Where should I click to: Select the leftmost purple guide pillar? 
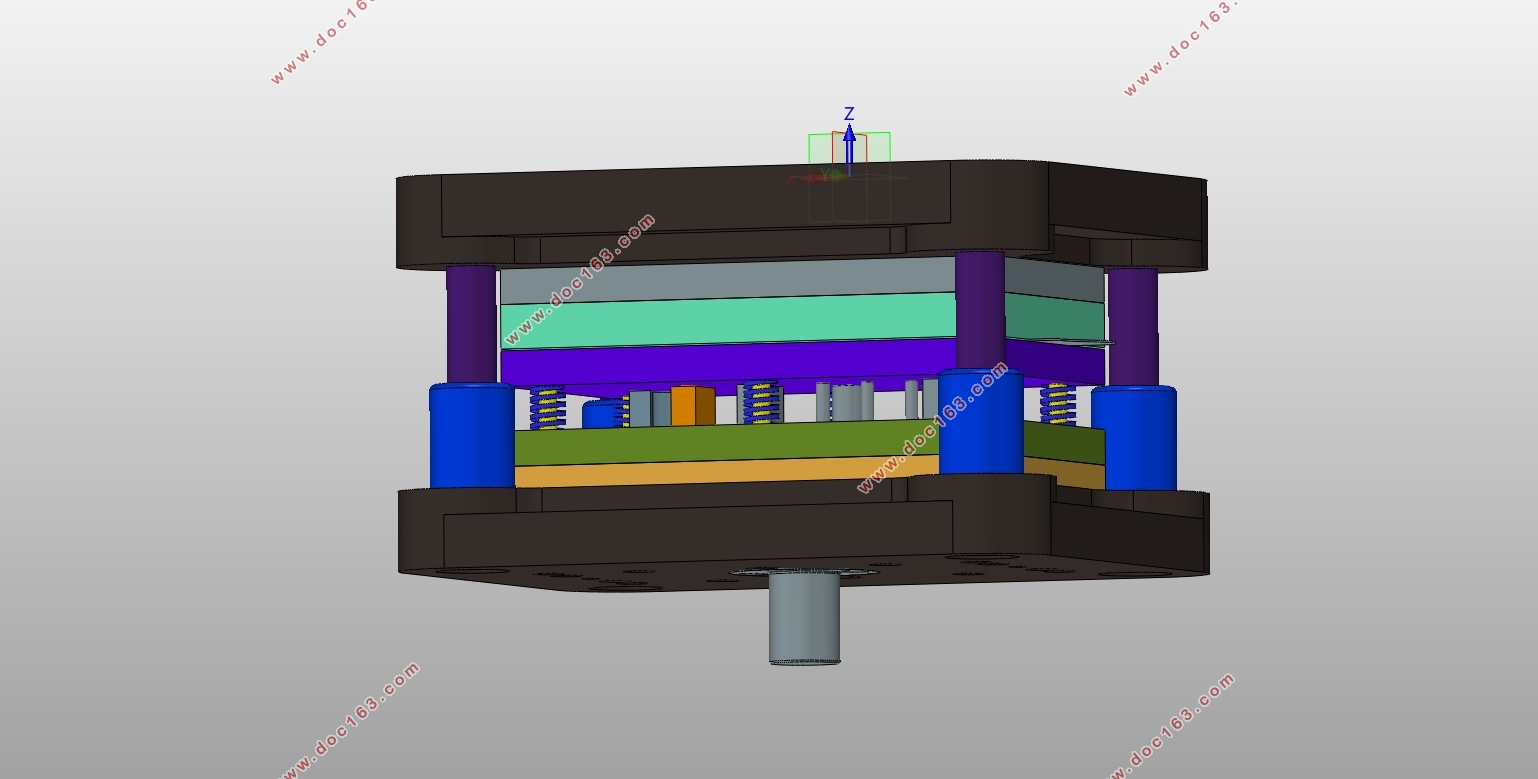click(471, 324)
